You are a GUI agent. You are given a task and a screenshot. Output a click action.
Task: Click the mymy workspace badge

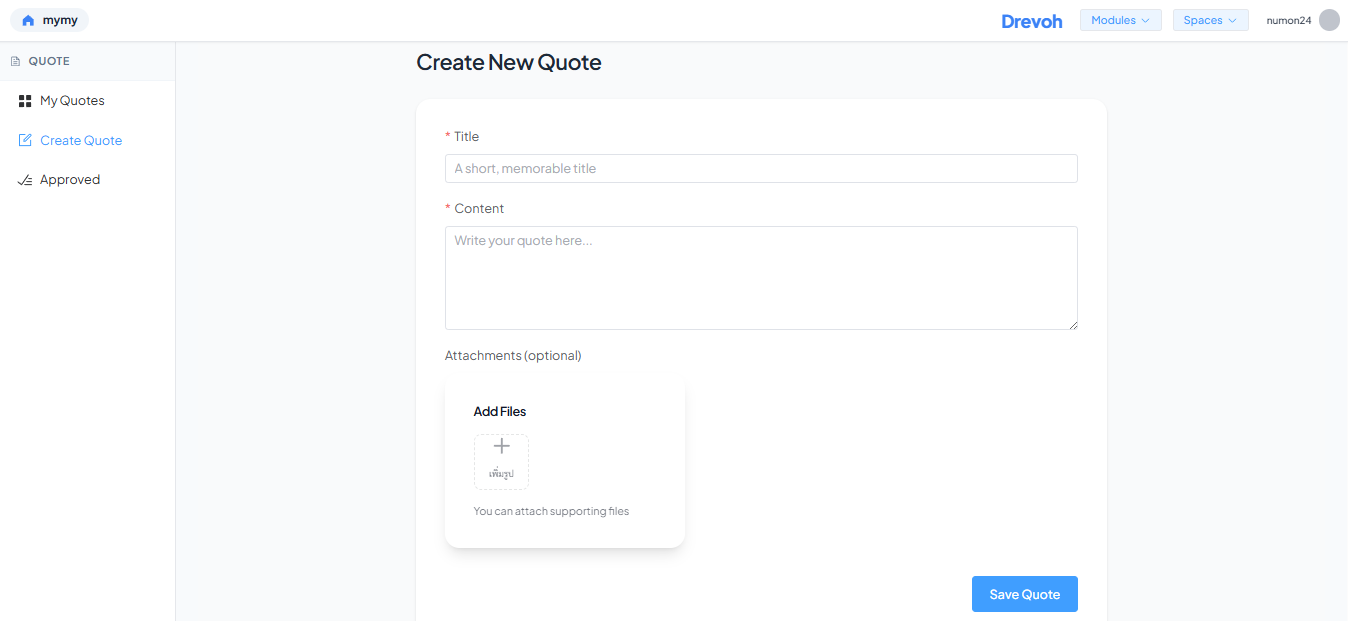pyautogui.click(x=49, y=19)
